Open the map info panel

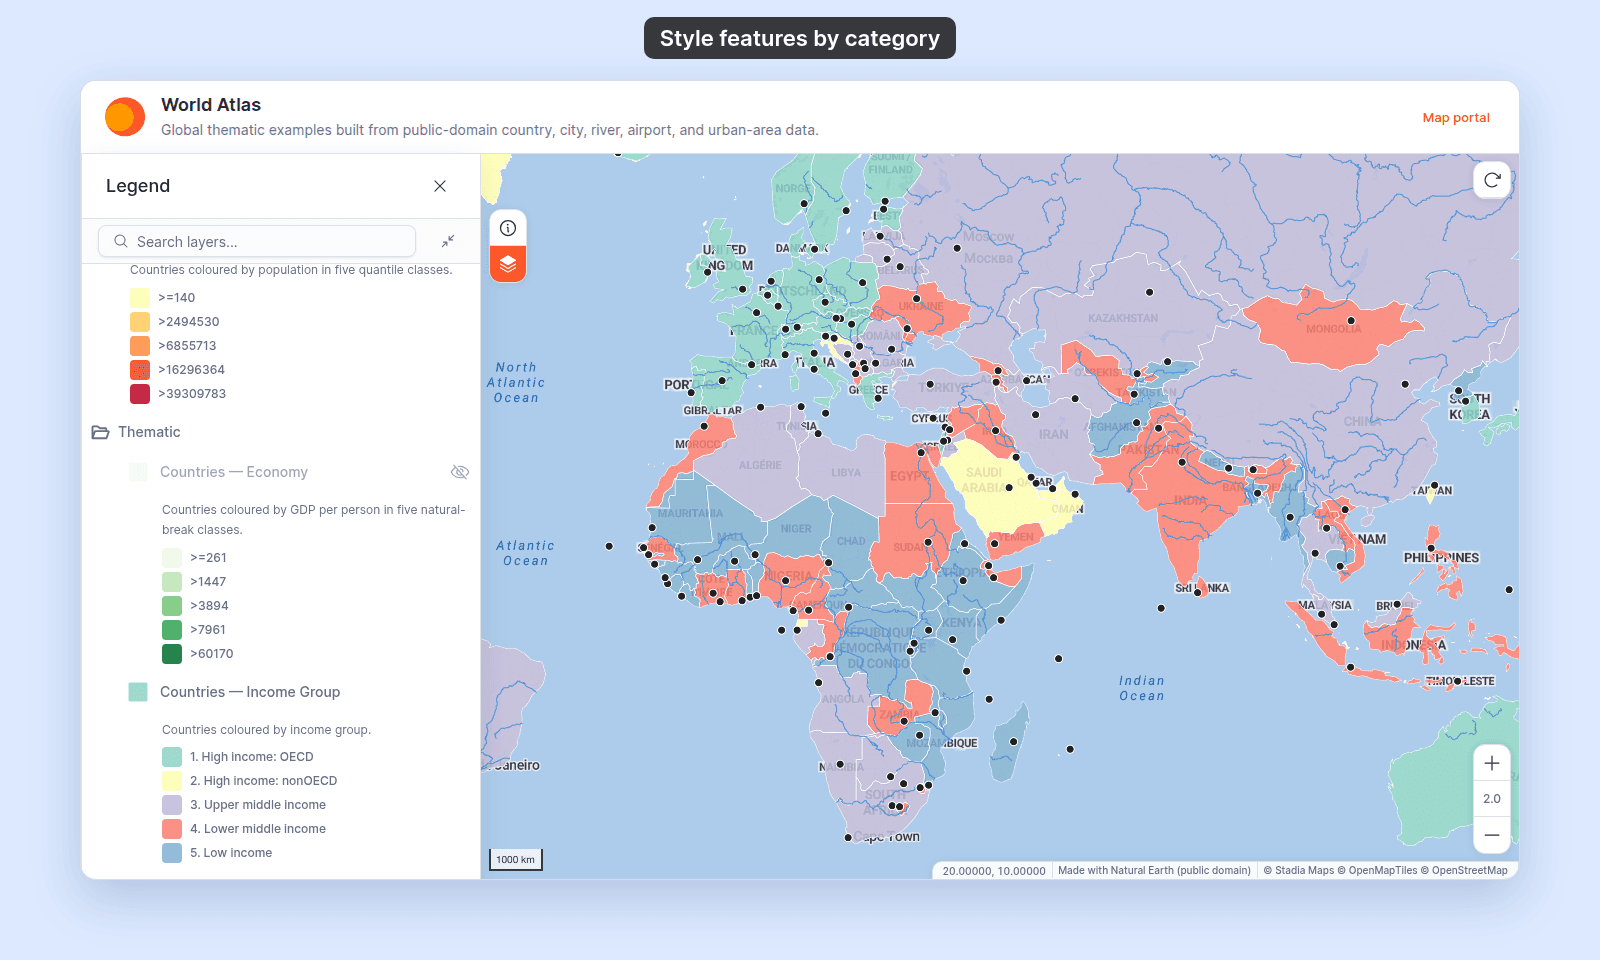508,228
